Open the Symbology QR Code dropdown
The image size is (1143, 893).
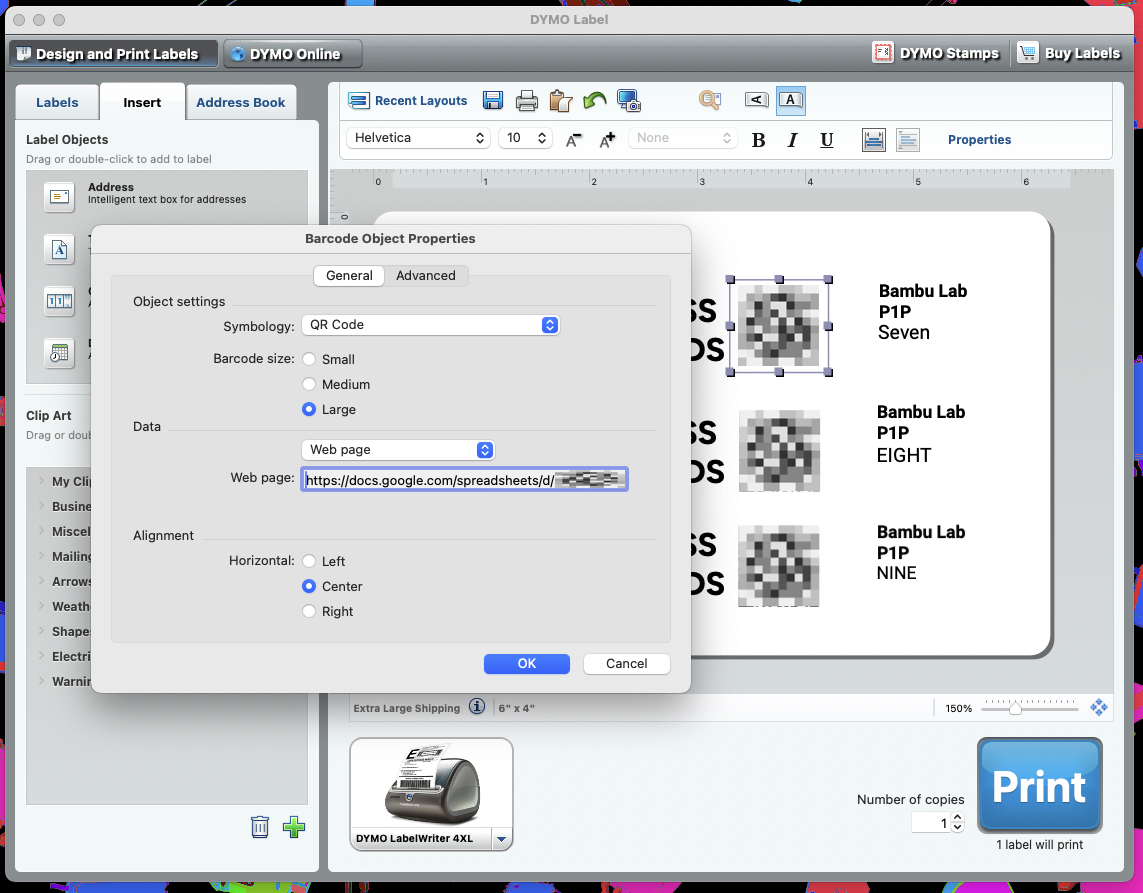point(430,325)
